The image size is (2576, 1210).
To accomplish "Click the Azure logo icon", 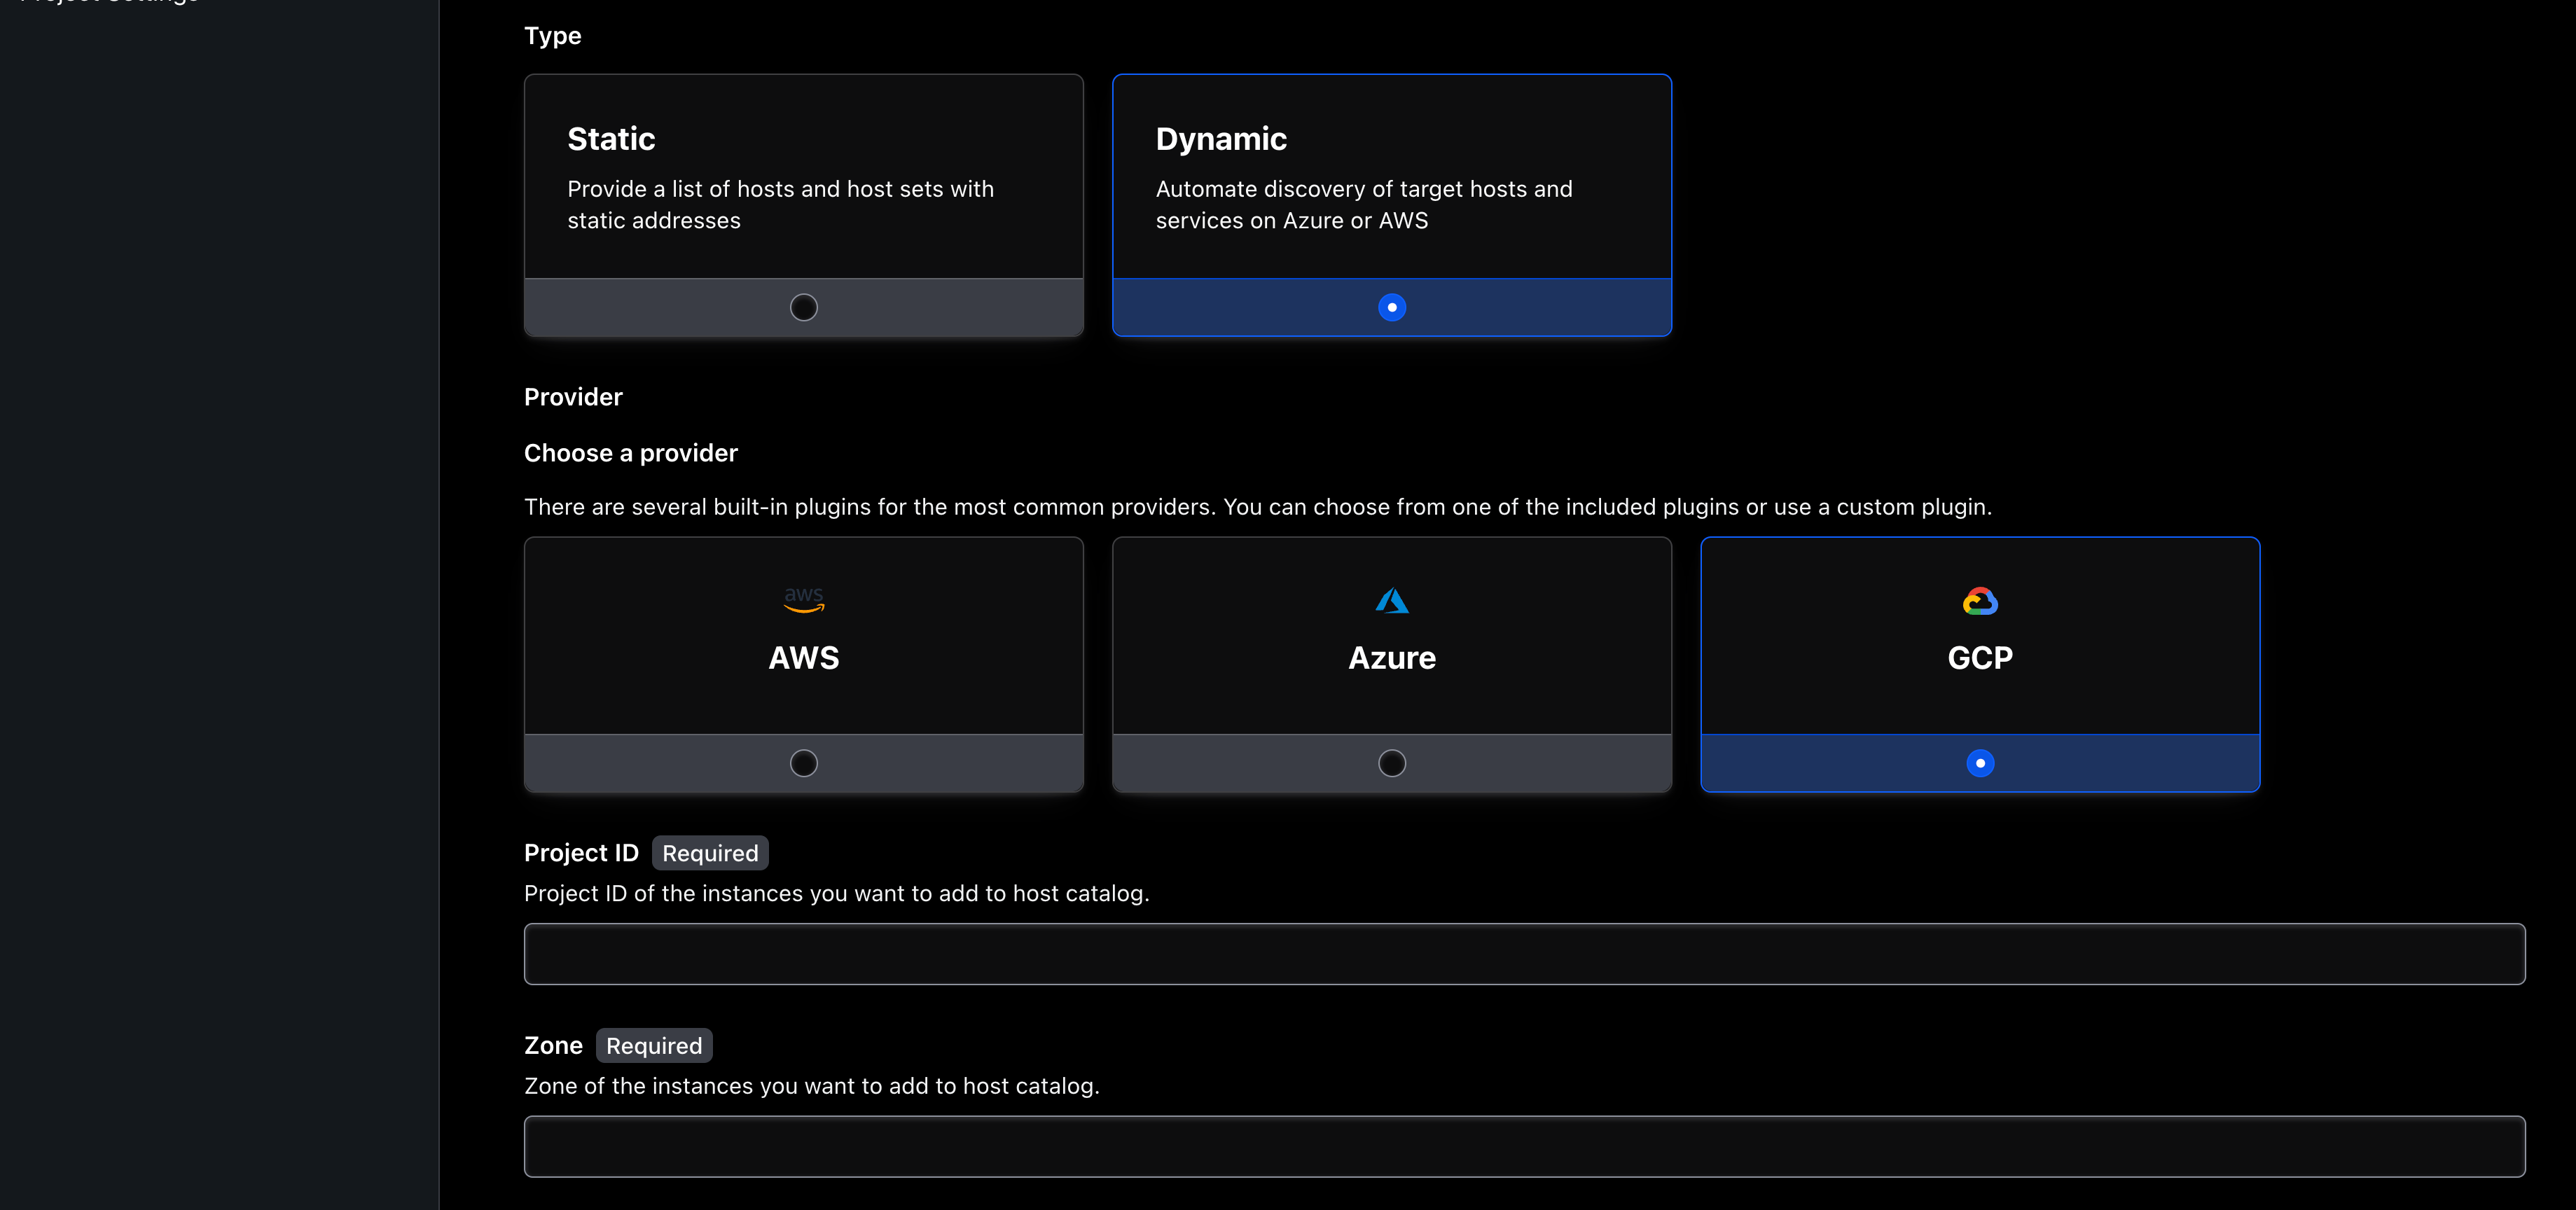I will coord(1391,599).
